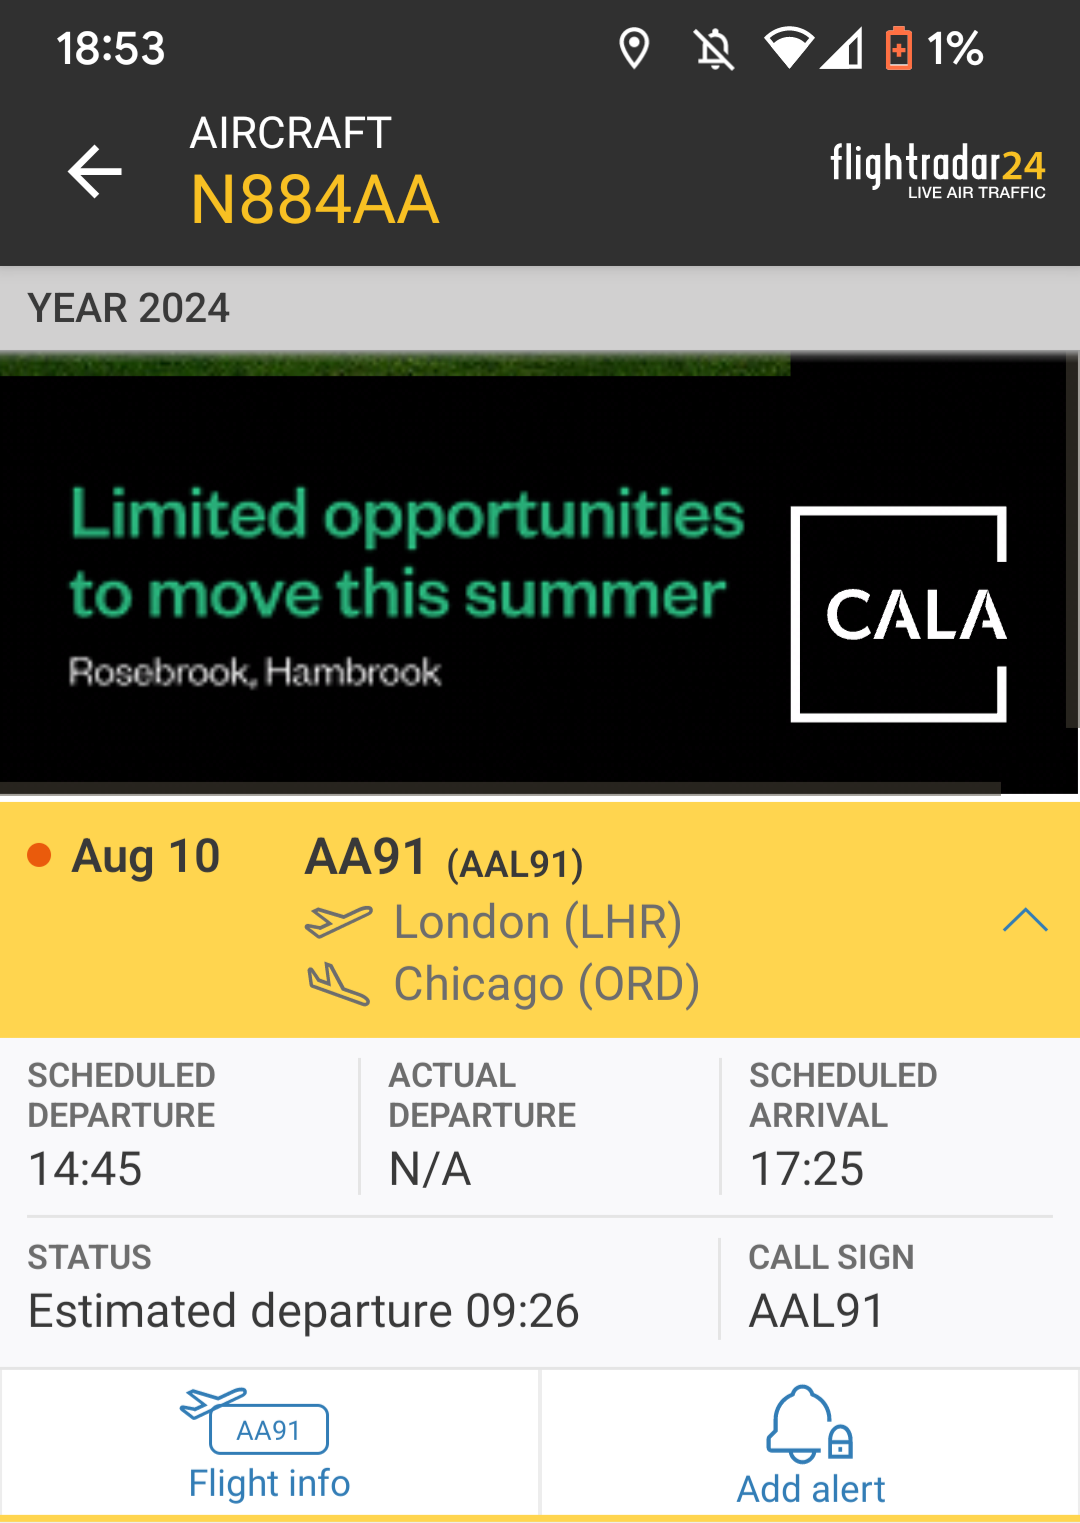Tap the location pin status icon
The height and width of the screenshot is (1523, 1080).
[x=634, y=48]
